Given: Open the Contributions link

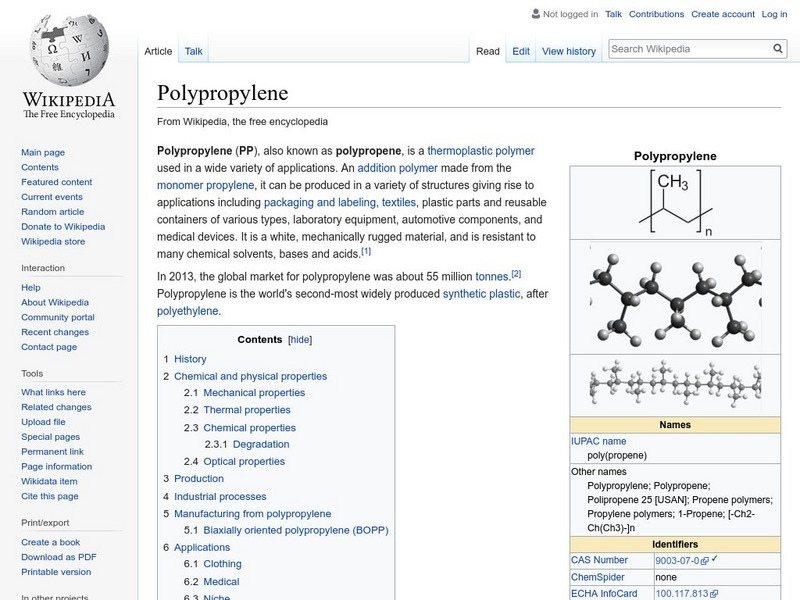Looking at the screenshot, I should pyautogui.click(x=656, y=14).
